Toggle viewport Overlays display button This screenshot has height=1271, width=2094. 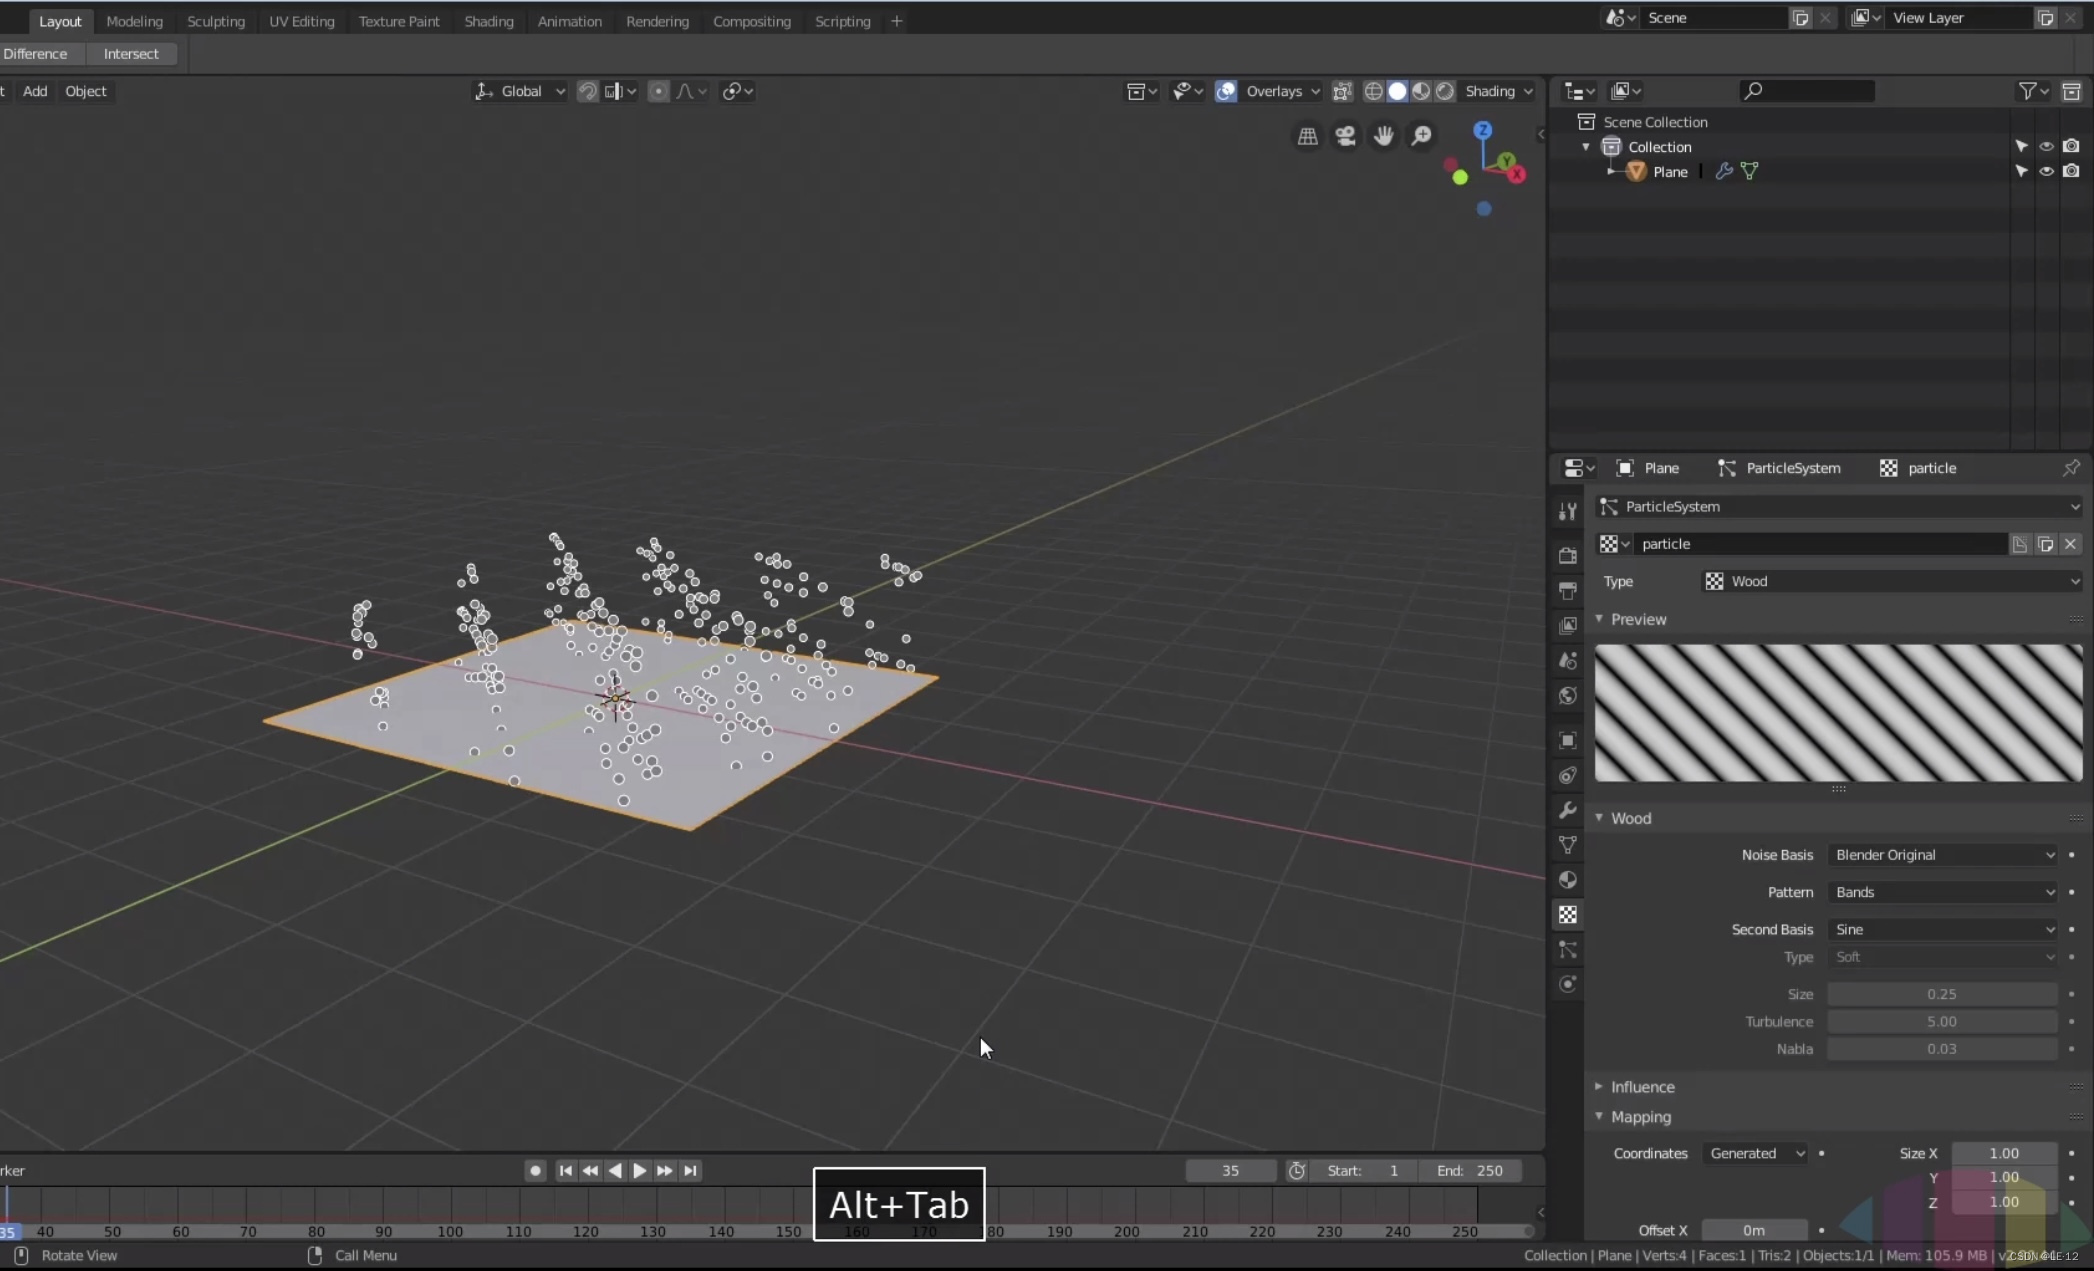point(1225,91)
